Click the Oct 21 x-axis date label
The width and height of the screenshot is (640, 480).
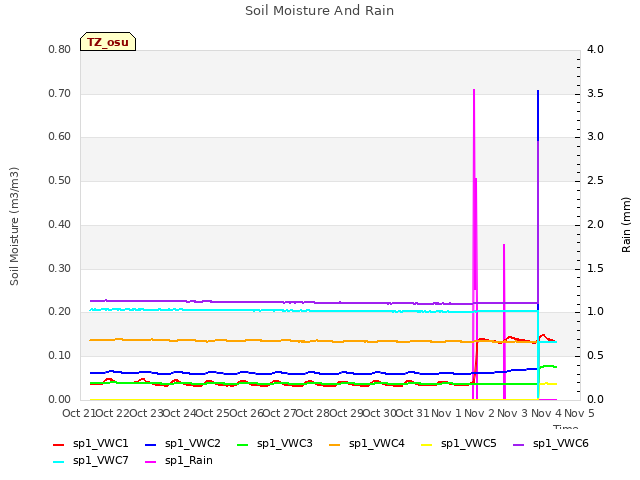tap(79, 413)
